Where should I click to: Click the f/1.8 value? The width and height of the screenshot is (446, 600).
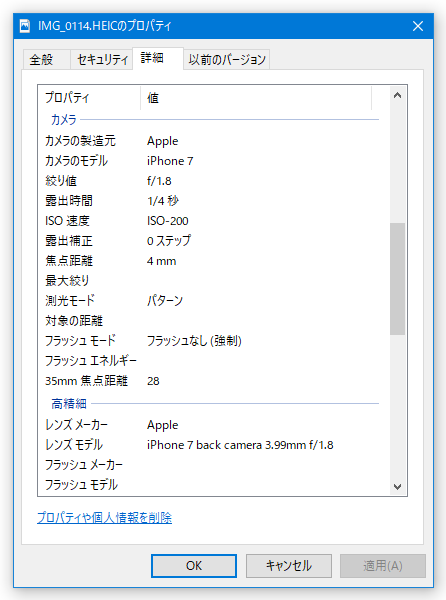pyautogui.click(x=159, y=181)
